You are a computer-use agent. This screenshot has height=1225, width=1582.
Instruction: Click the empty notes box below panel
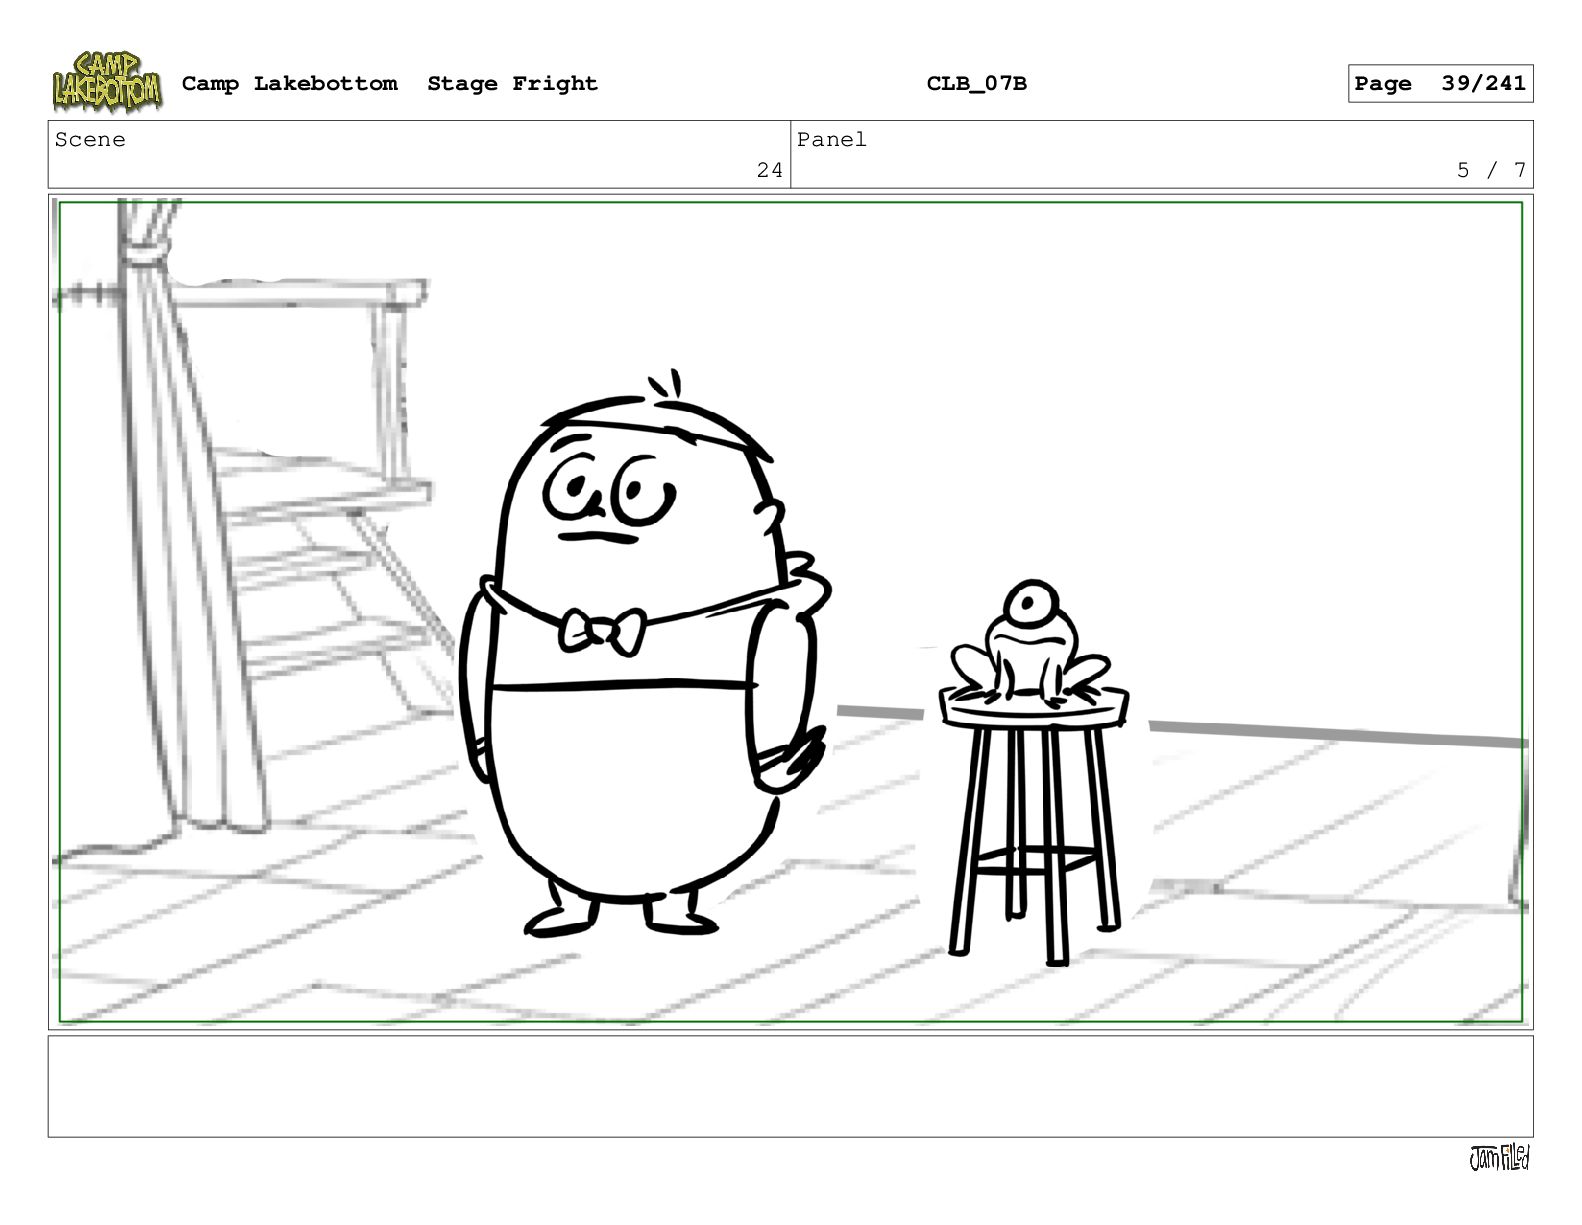click(790, 1086)
